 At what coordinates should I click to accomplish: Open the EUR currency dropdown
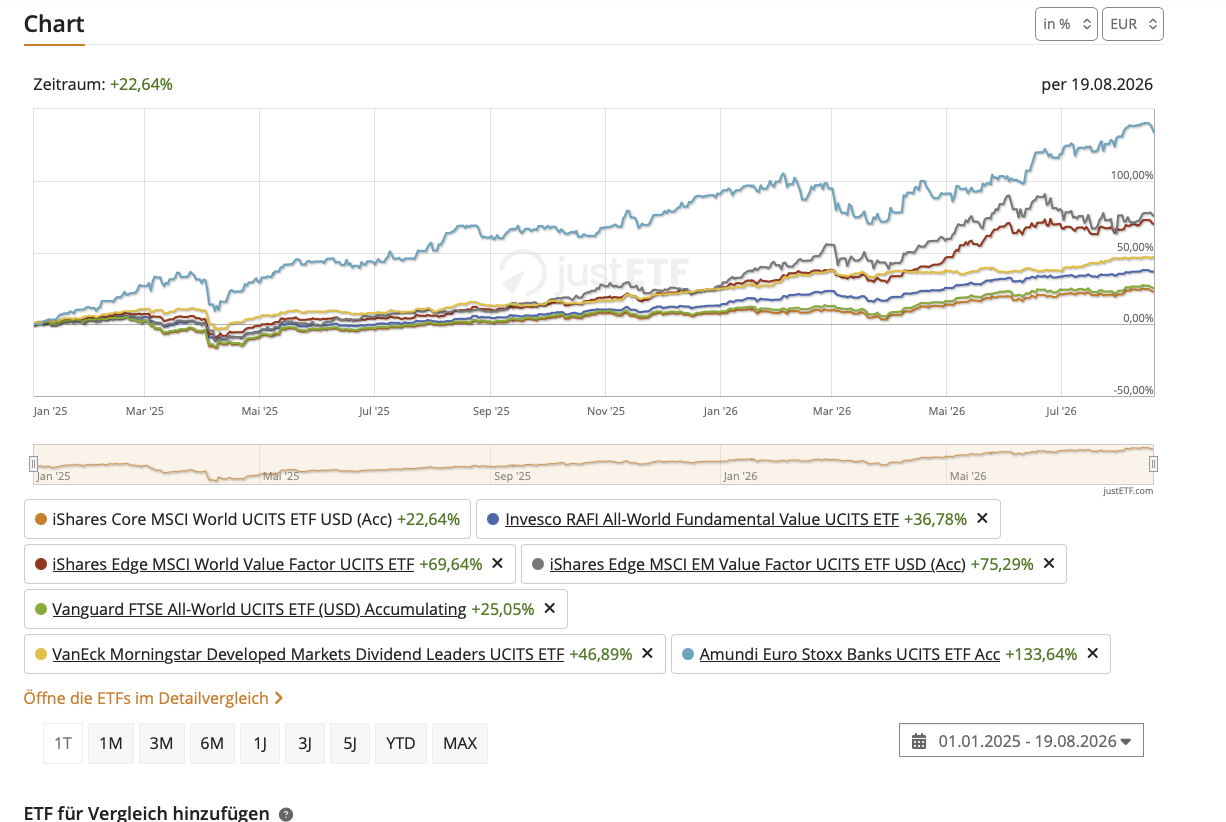[1132, 24]
